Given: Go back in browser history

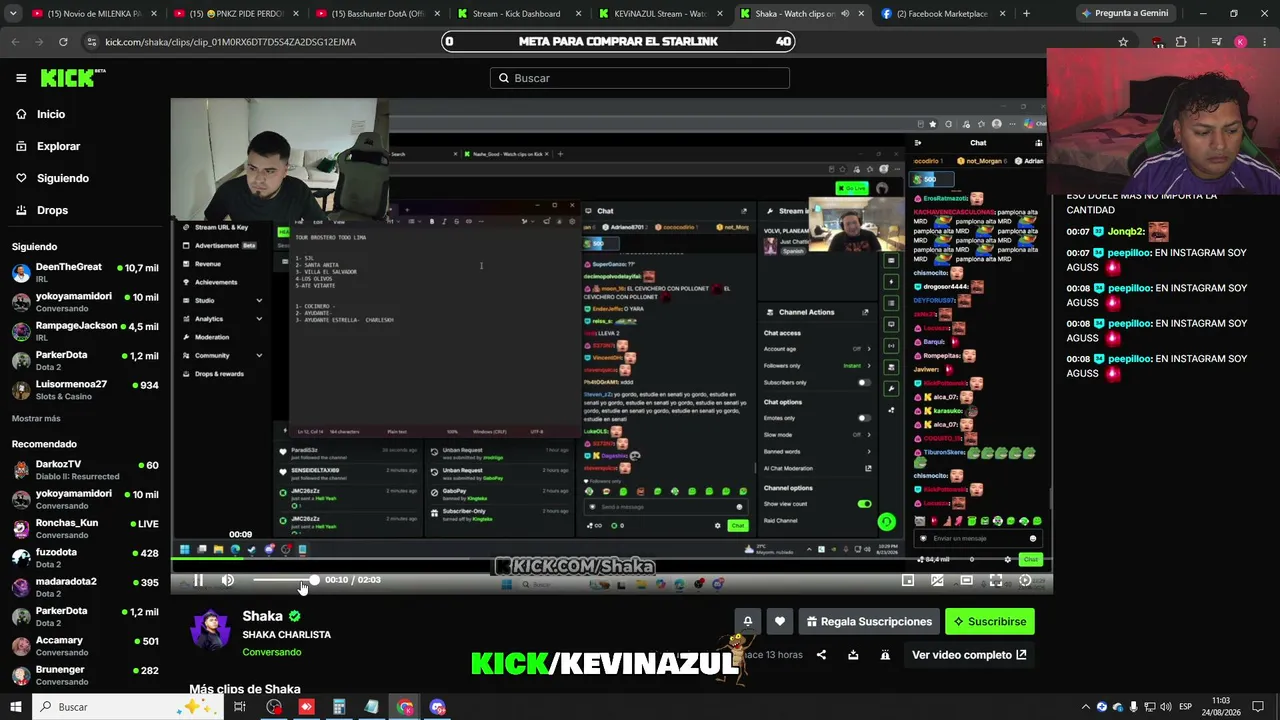Looking at the screenshot, I should (14, 42).
